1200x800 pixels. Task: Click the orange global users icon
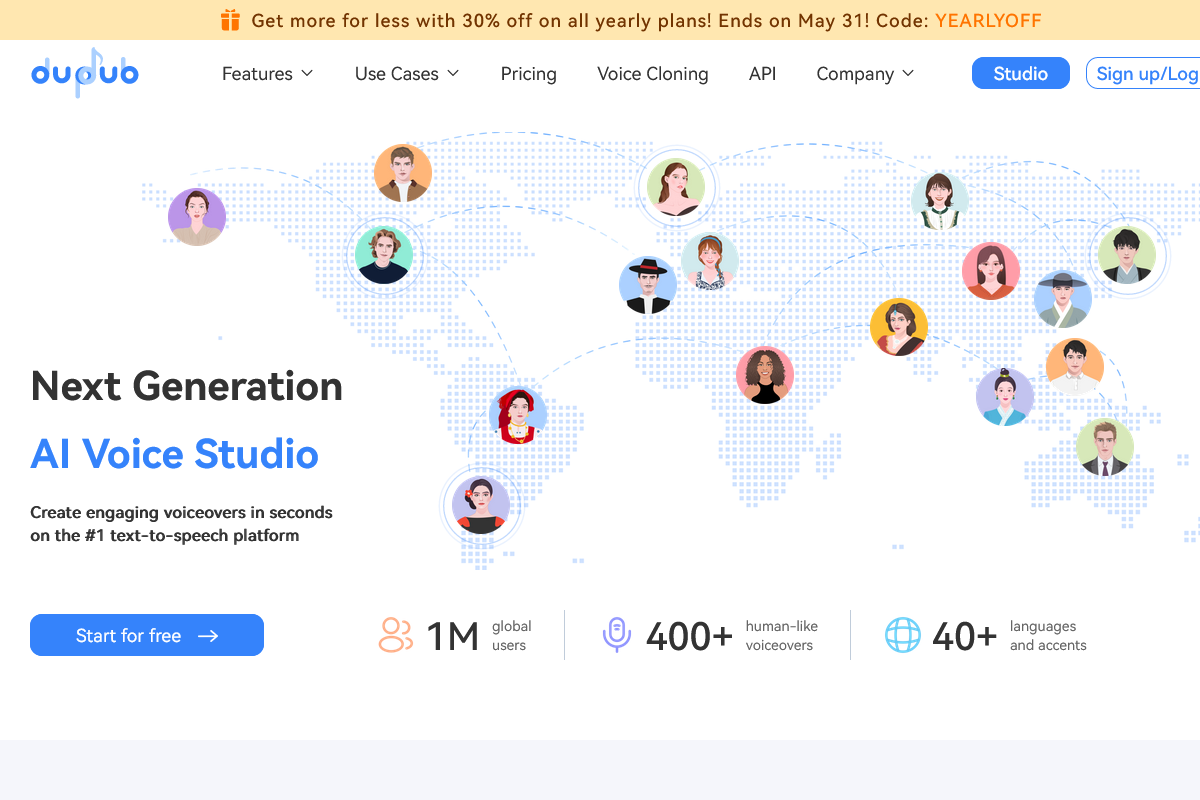pyautogui.click(x=396, y=634)
